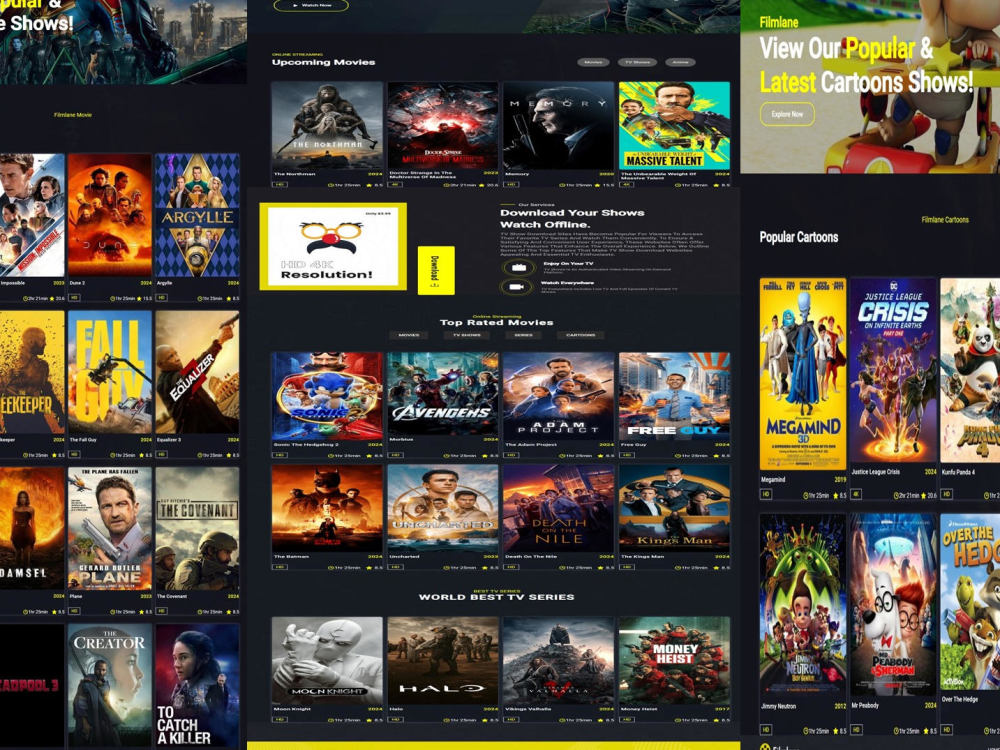Click the HD badge under The Batman
1000x750 pixels.
click(x=279, y=566)
